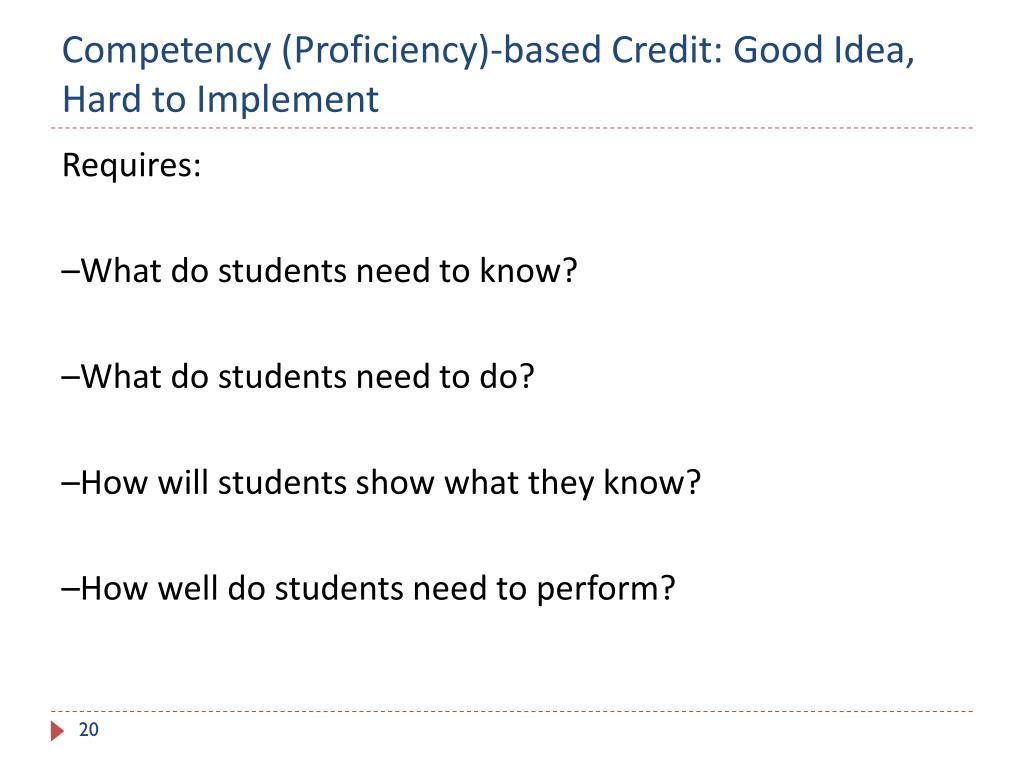Click the words 'Good Idea,' in title
Screen dimensions: 1024x768
pyautogui.click(x=824, y=51)
